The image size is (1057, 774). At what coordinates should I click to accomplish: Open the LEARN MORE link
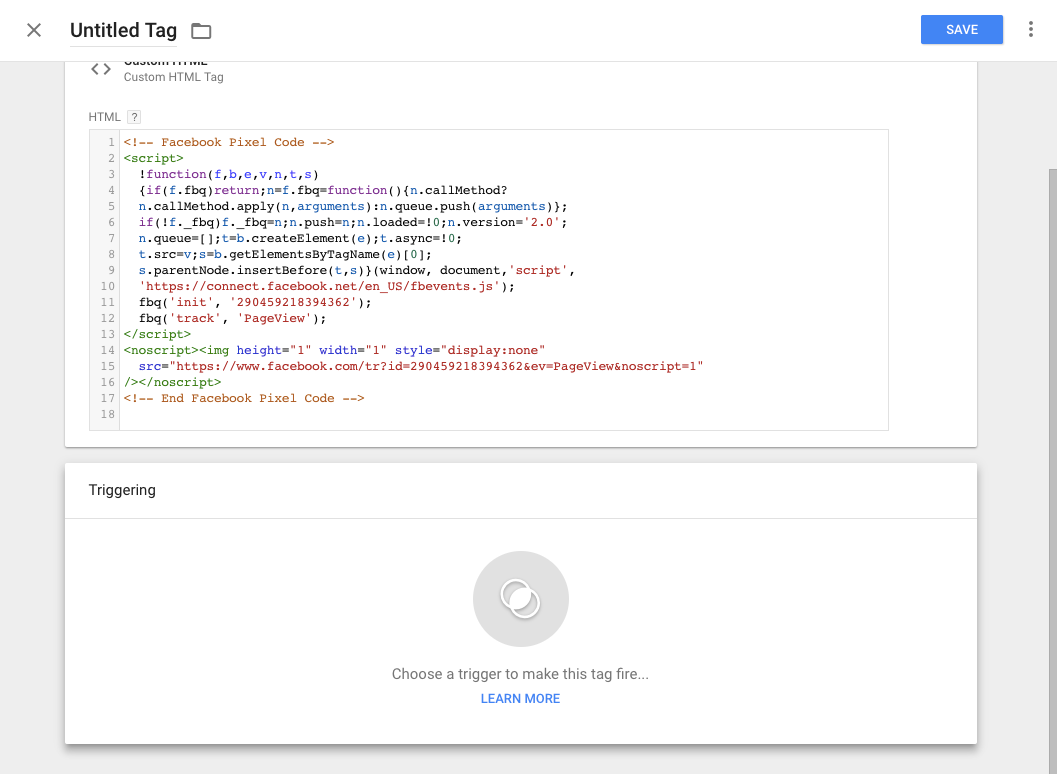coord(520,699)
